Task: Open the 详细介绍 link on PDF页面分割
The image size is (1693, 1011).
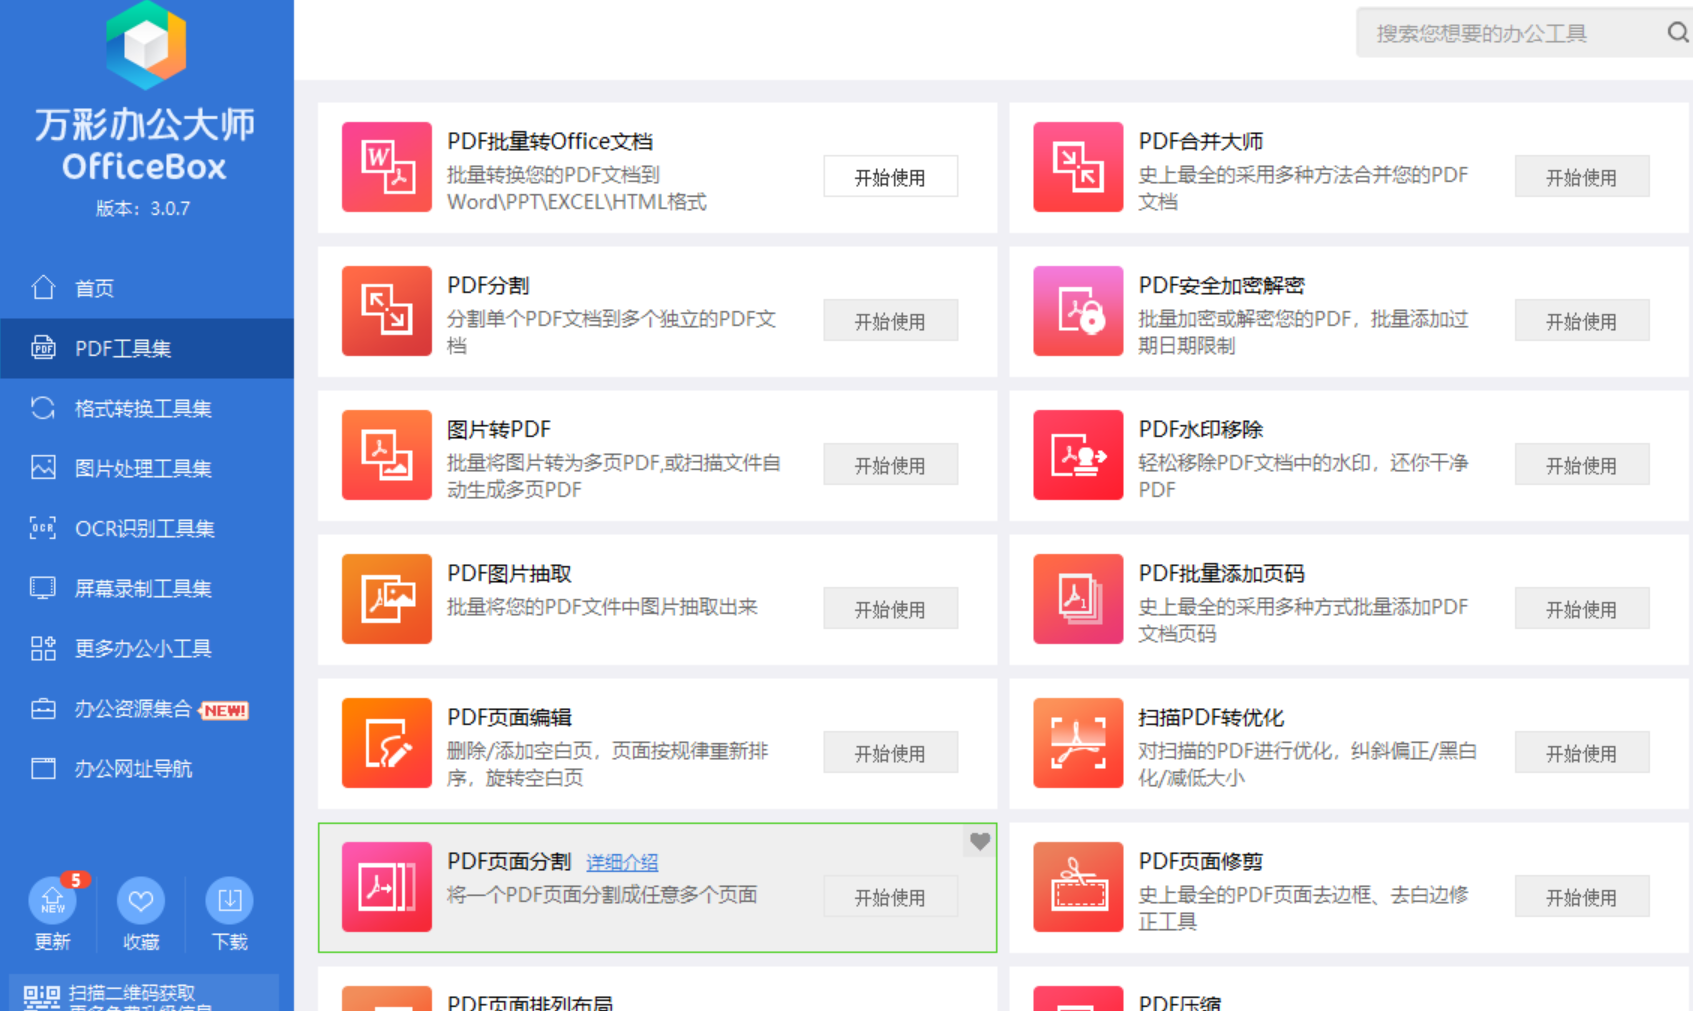Action: point(622,862)
